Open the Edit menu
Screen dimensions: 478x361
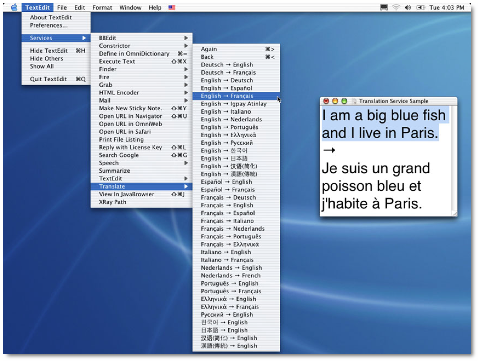coord(79,7)
